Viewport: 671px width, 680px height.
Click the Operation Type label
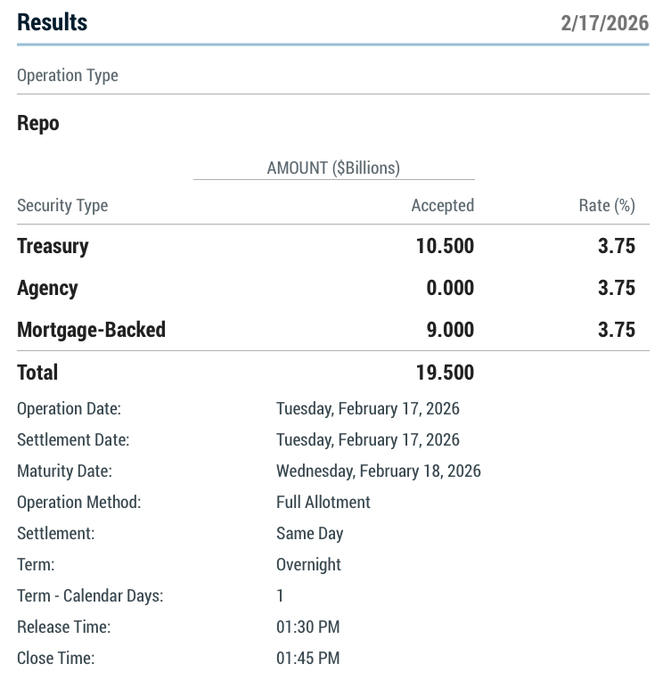click(x=67, y=76)
